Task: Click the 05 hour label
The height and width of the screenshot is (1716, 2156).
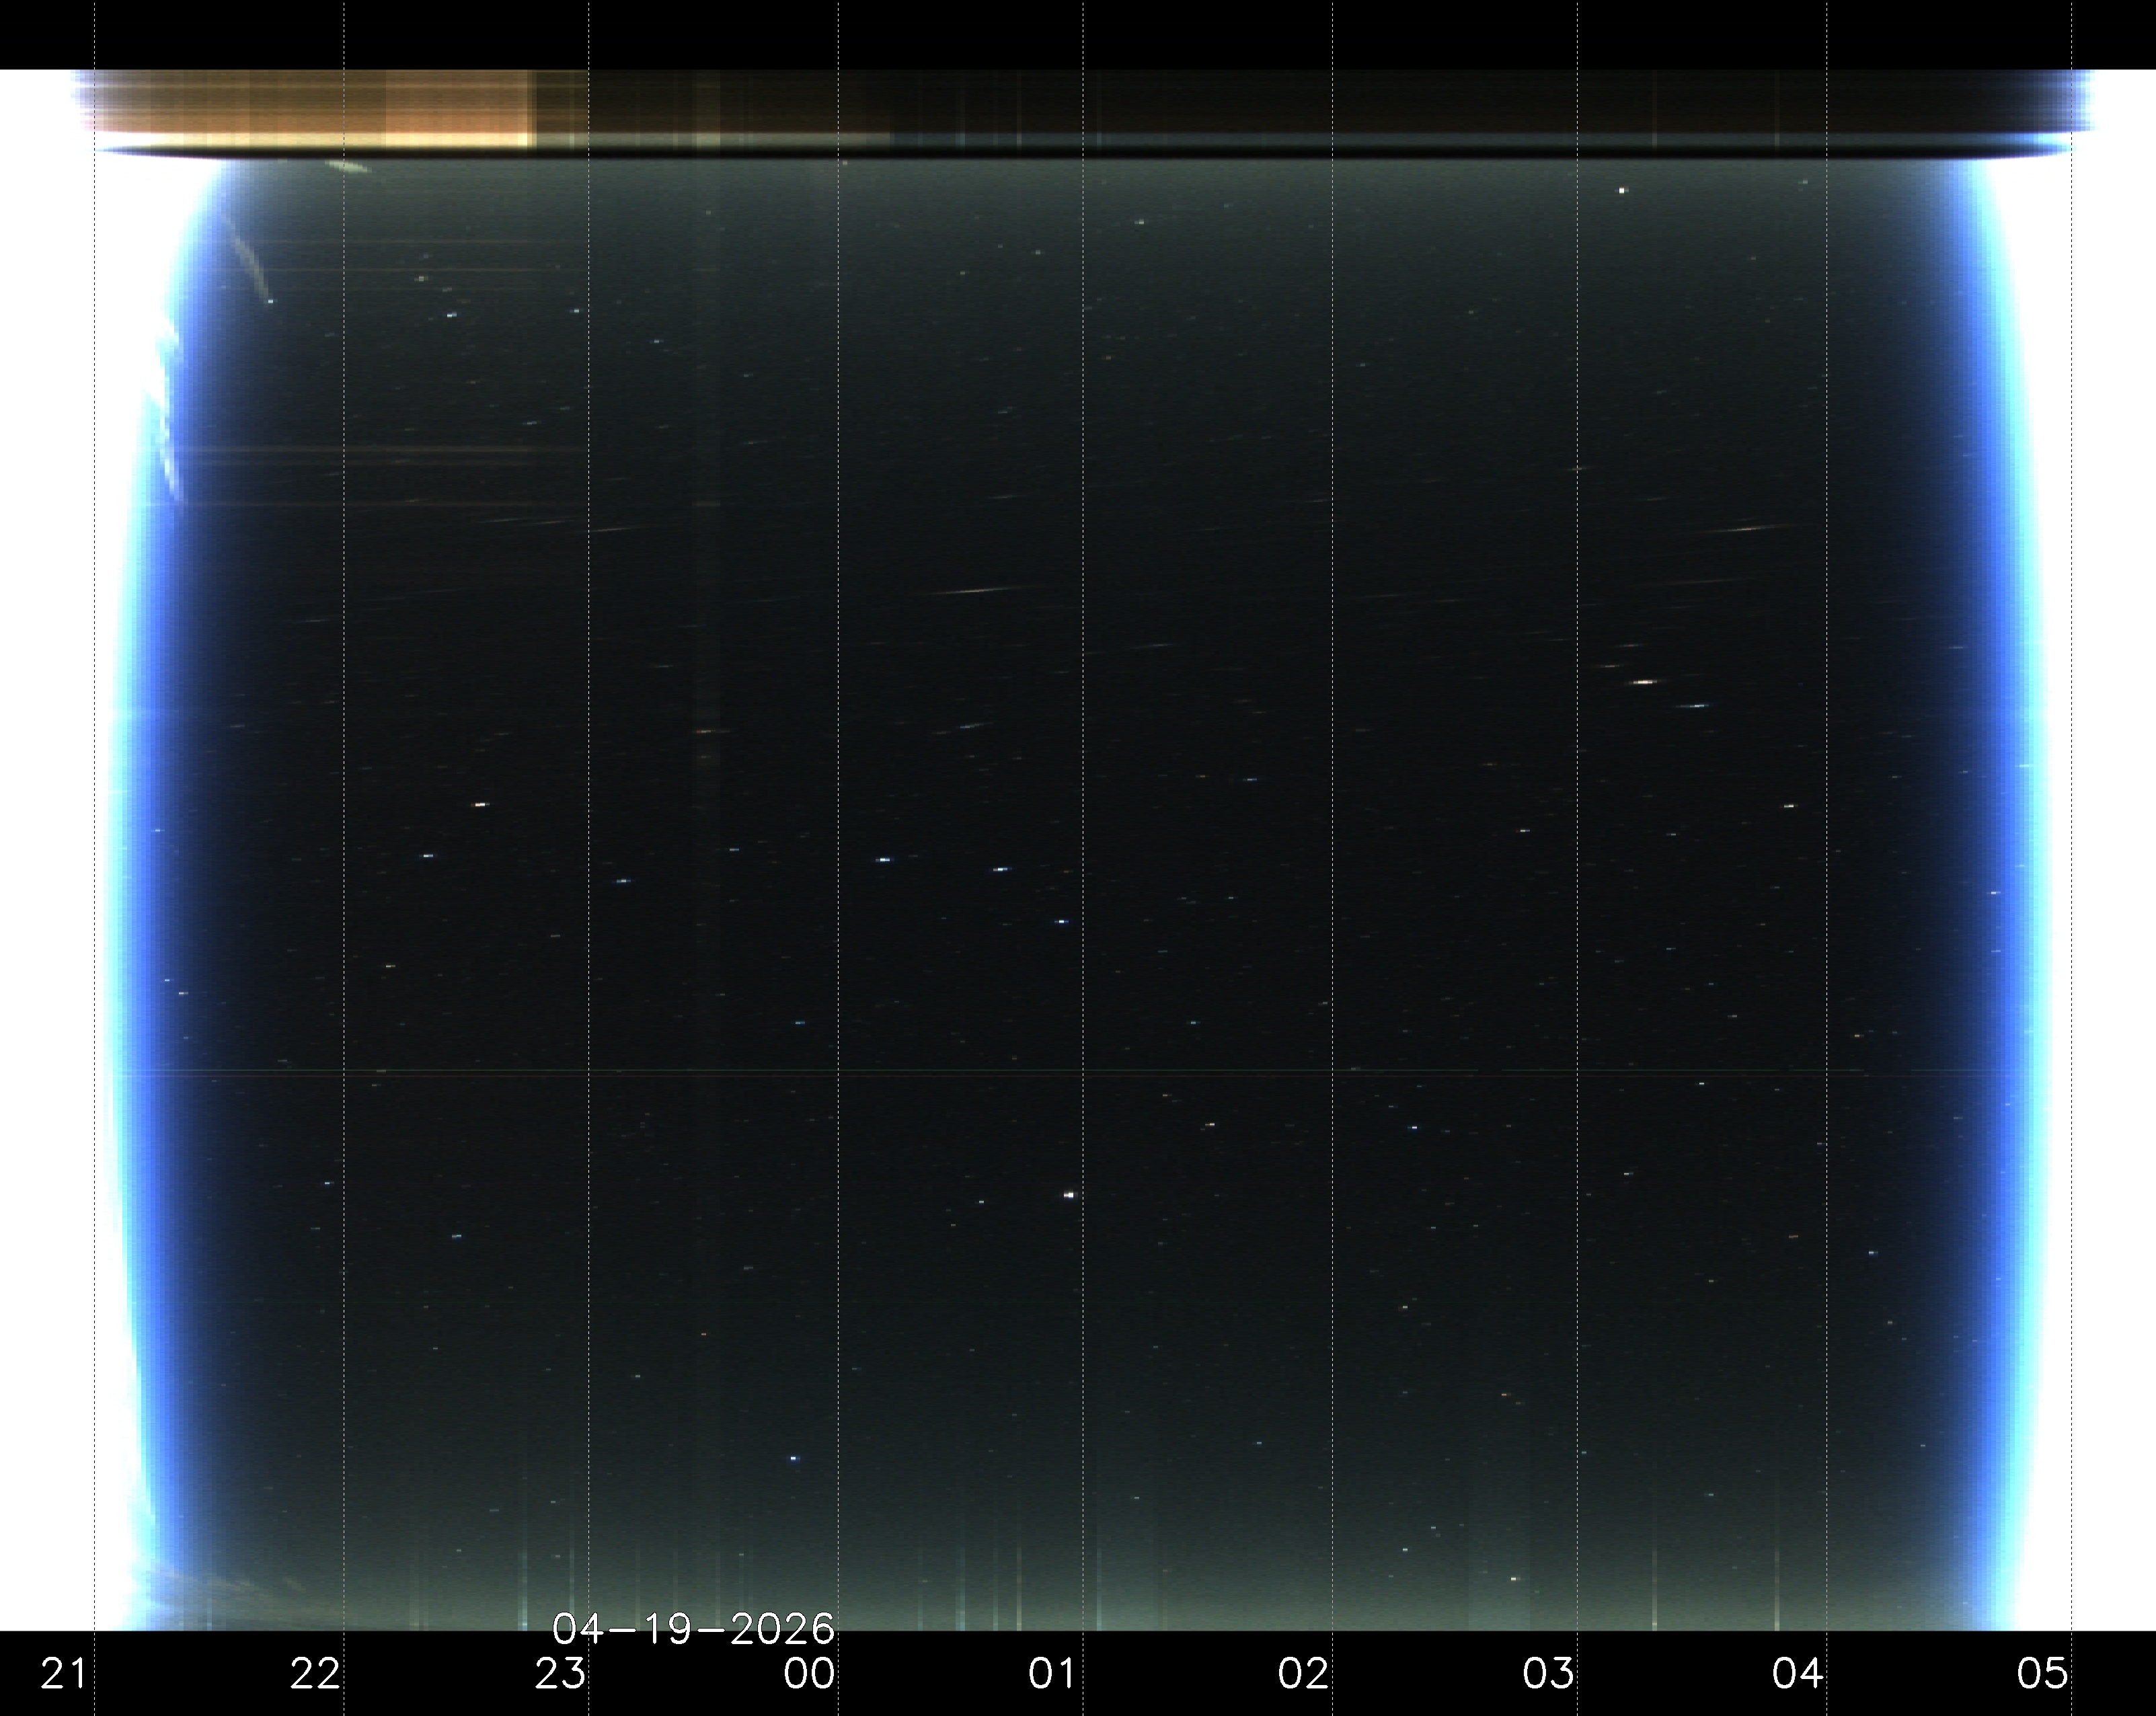Action: 2042,1673
